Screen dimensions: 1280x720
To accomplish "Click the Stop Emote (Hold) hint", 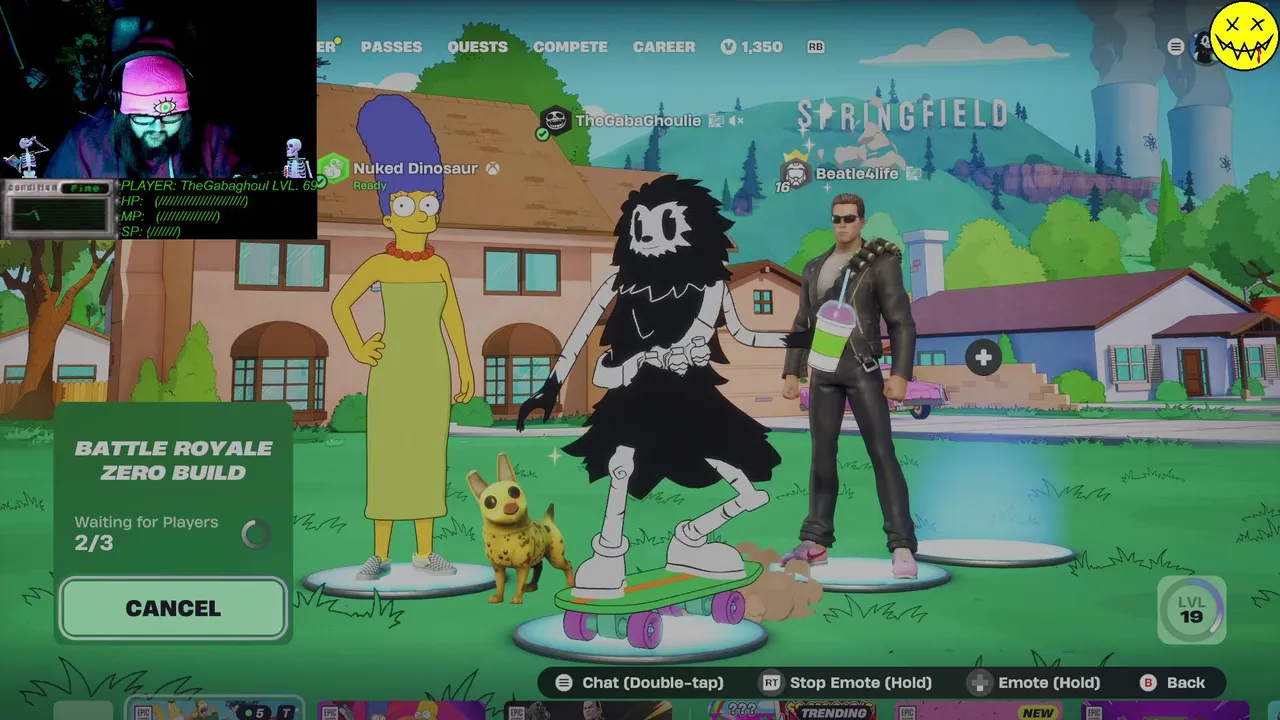I will point(846,683).
